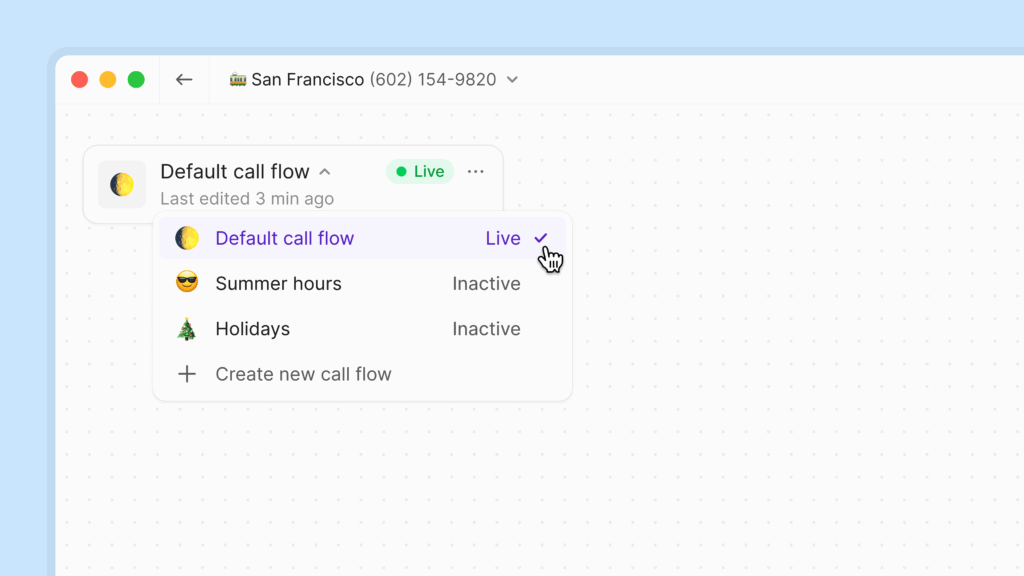Click Create new call flow
The width and height of the screenshot is (1024, 576).
[303, 374]
